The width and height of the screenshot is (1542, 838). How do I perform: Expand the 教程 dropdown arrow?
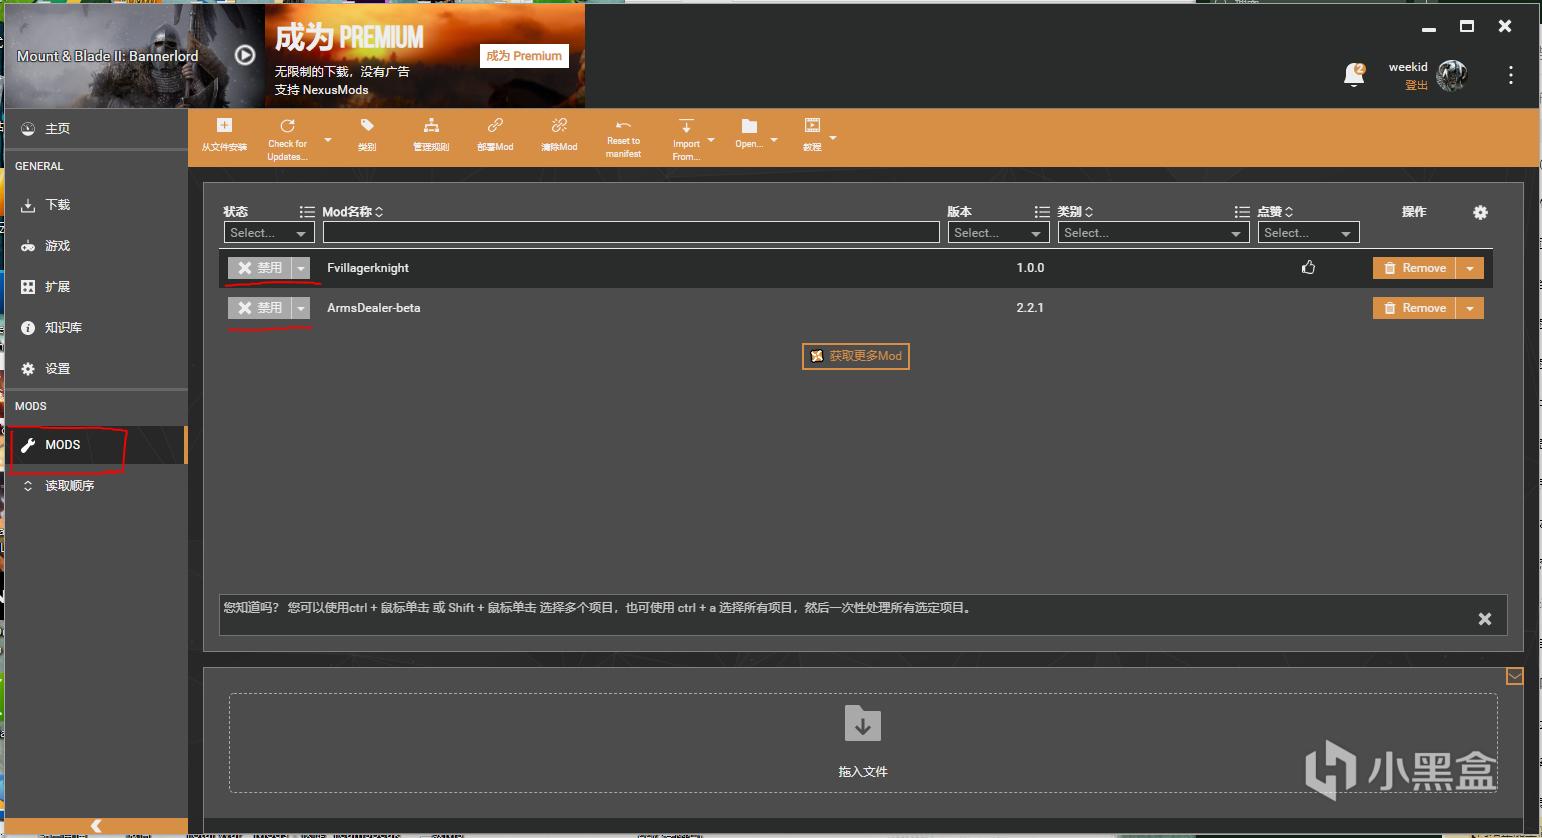(x=833, y=137)
